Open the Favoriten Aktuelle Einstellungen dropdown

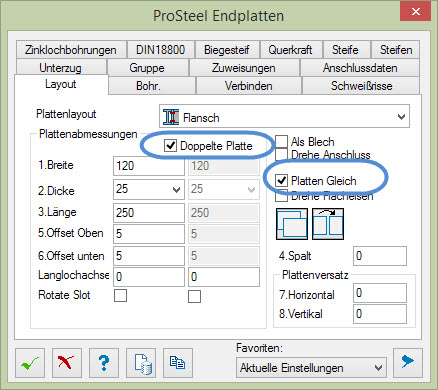point(311,368)
